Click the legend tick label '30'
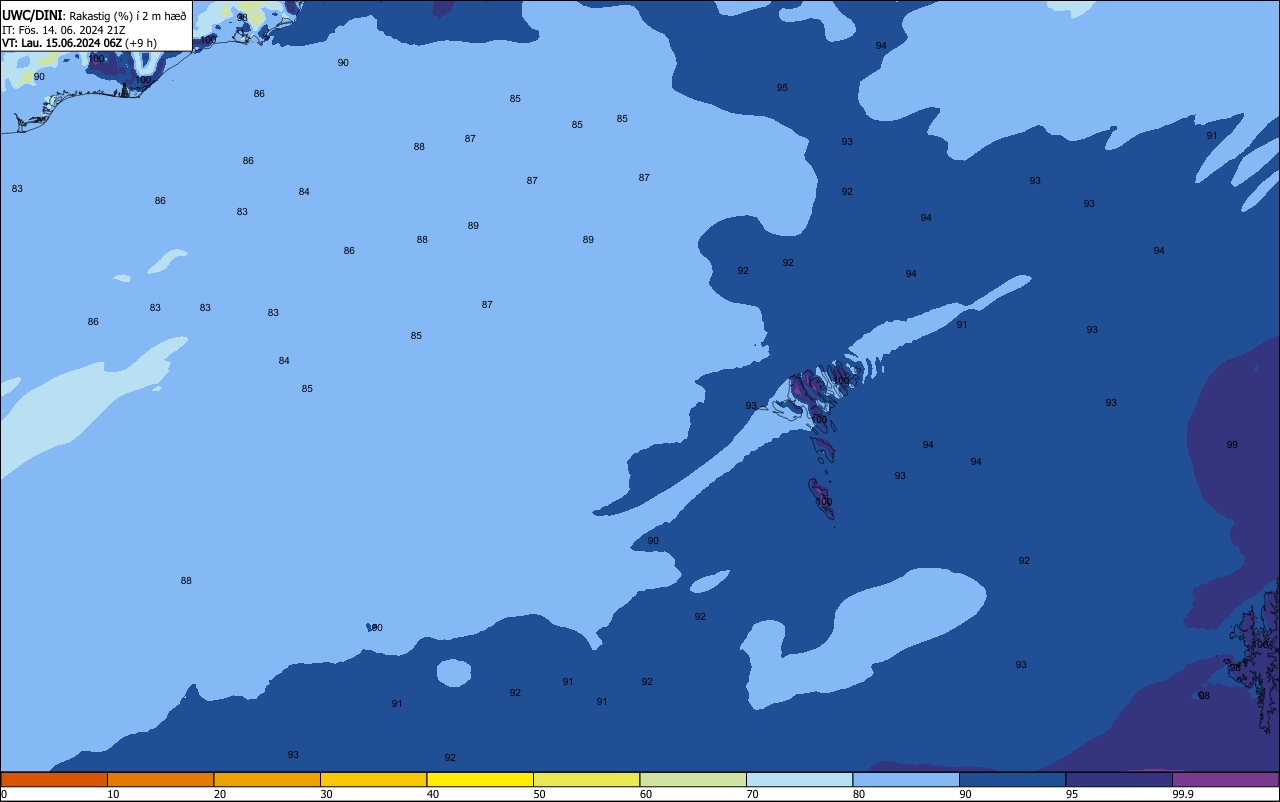The height and width of the screenshot is (802, 1280). coord(326,794)
